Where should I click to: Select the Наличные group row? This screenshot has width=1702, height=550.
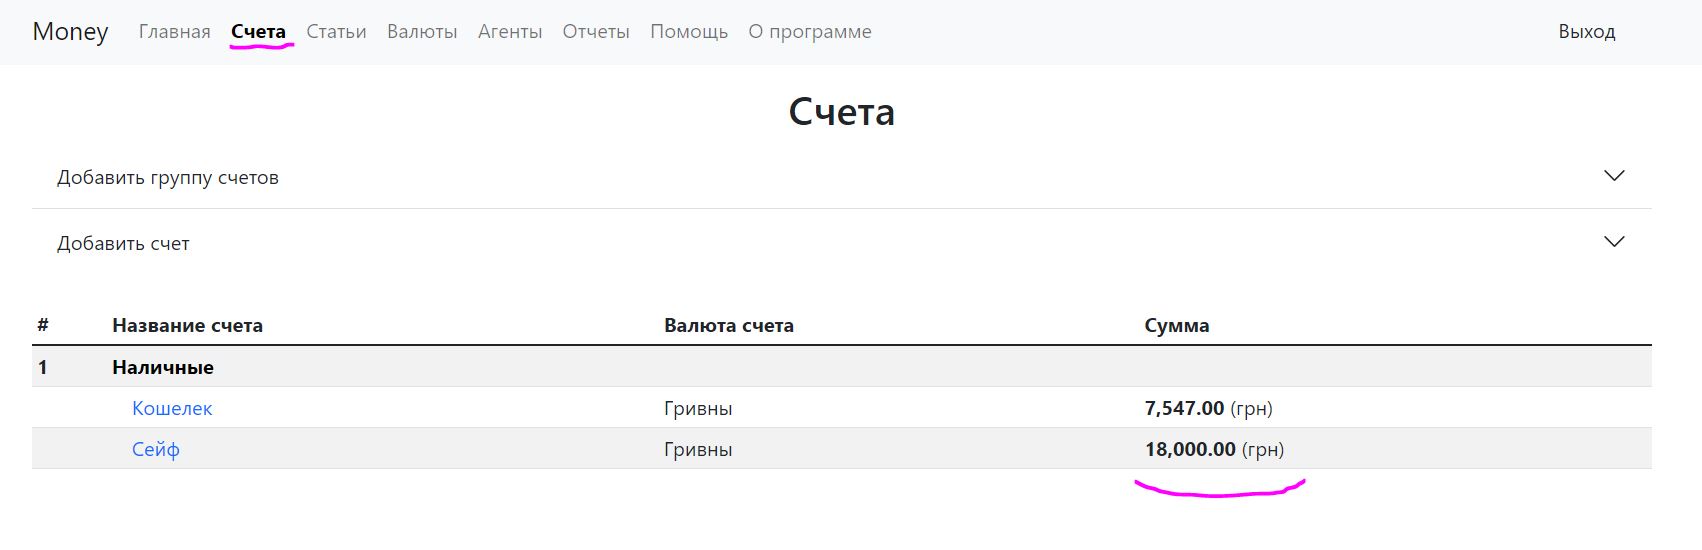[x=163, y=367]
